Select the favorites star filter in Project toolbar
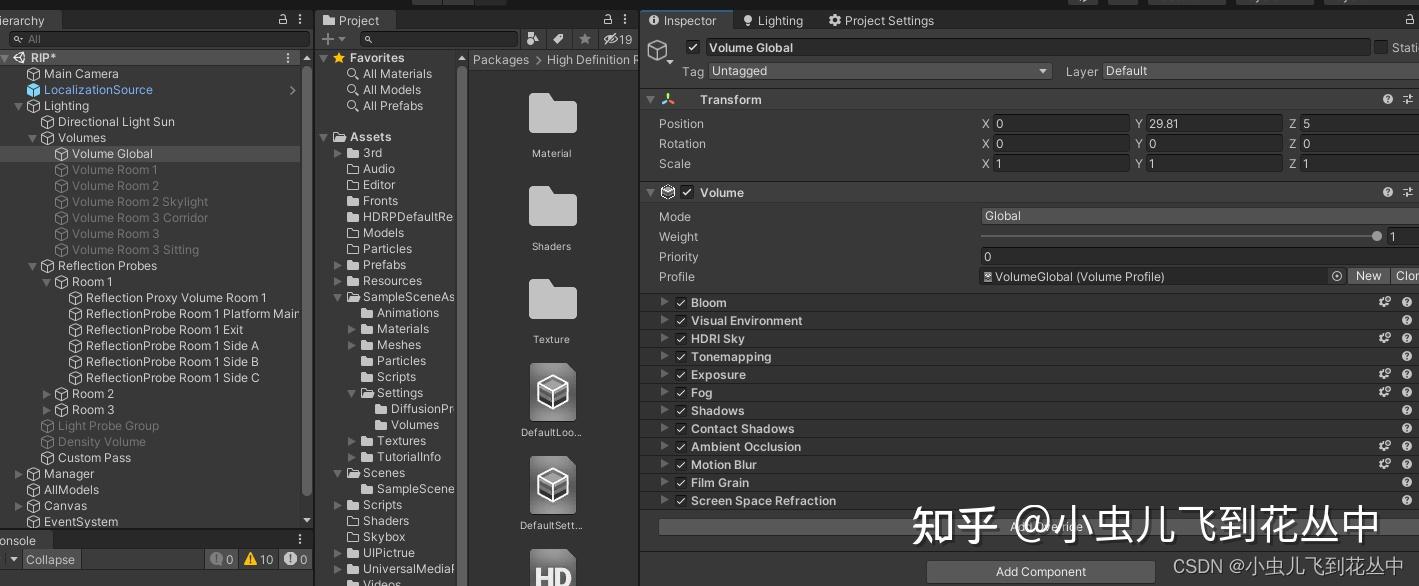1419x586 pixels. [x=586, y=39]
